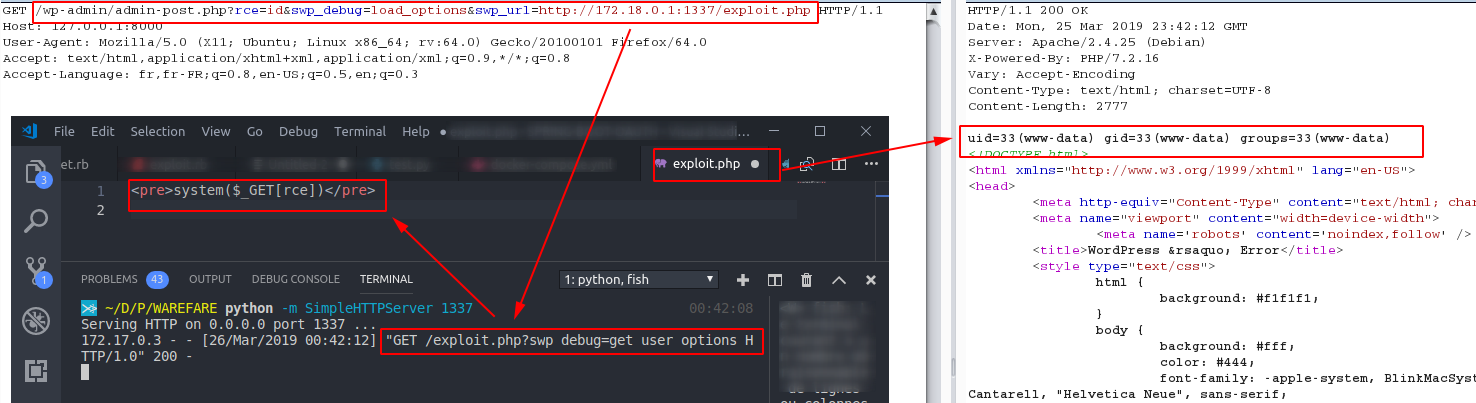The width and height of the screenshot is (1476, 403).
Task: Switch to the DEBUG CONSOLE panel tab
Action: click(296, 279)
